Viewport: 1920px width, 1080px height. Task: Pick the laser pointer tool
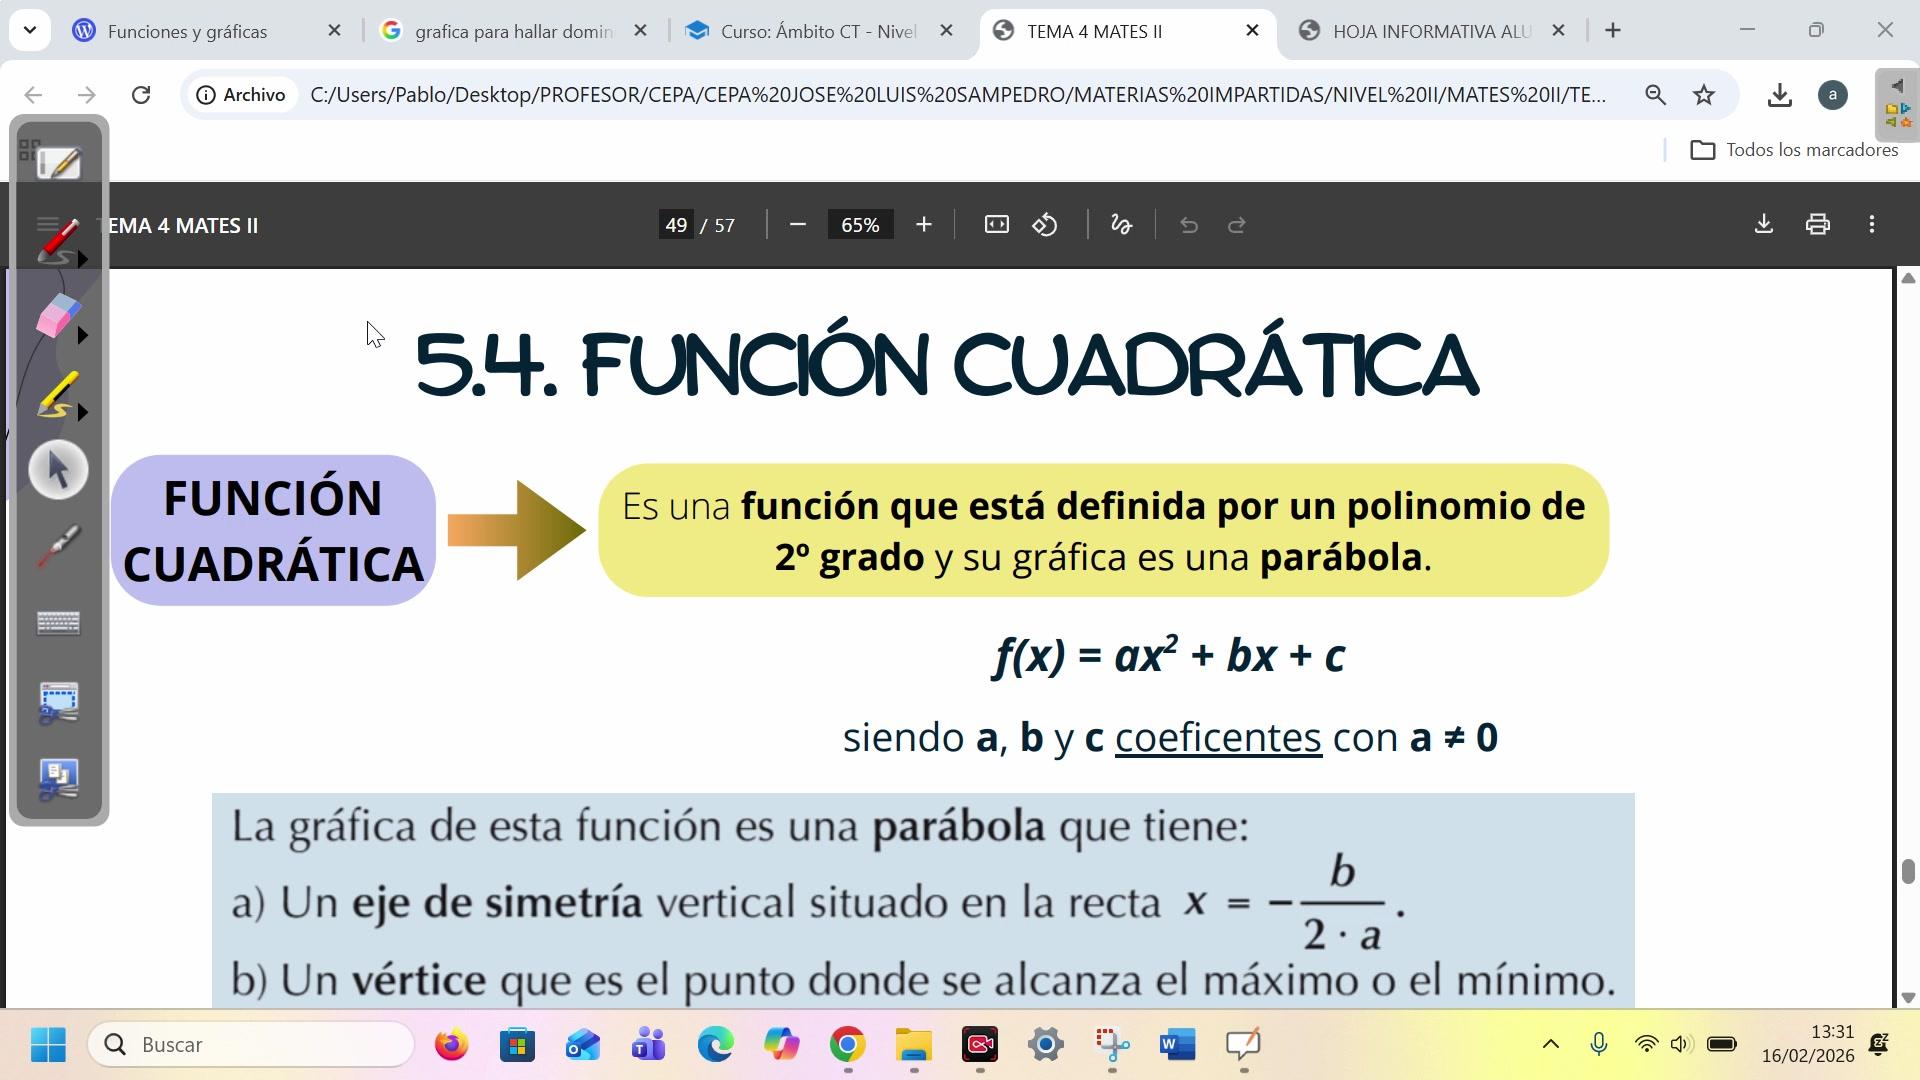[x=58, y=546]
